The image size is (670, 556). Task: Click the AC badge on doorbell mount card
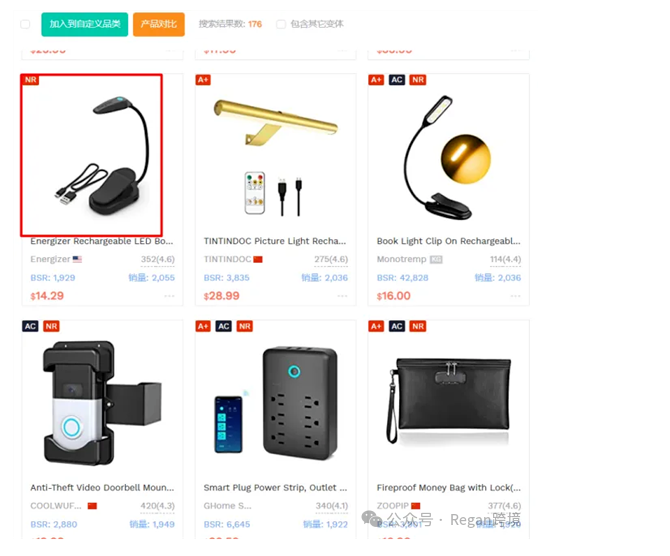point(30,327)
